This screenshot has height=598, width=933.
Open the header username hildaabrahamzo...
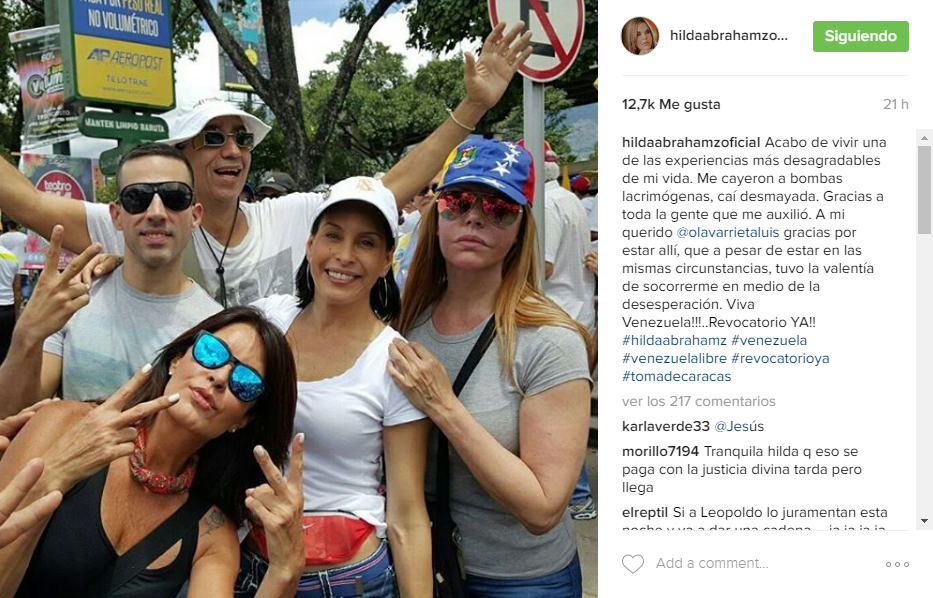coord(728,36)
